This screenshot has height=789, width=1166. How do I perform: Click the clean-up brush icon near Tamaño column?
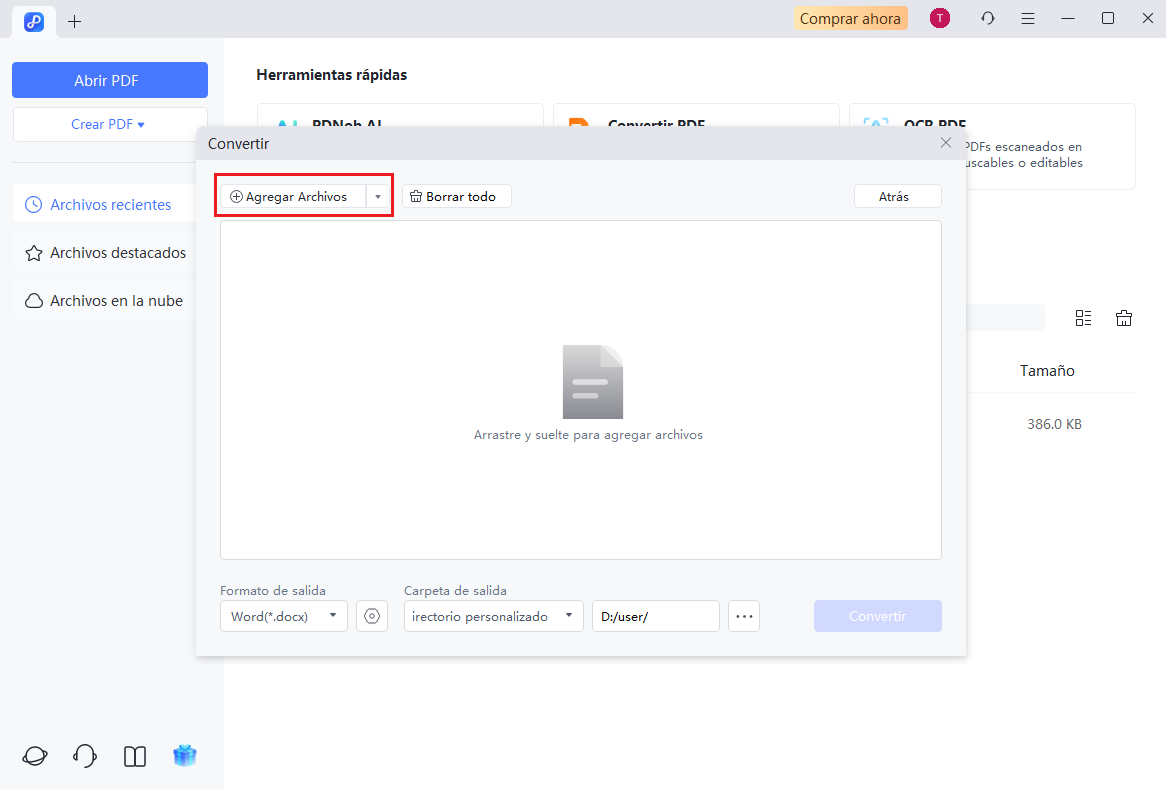[x=1123, y=317]
